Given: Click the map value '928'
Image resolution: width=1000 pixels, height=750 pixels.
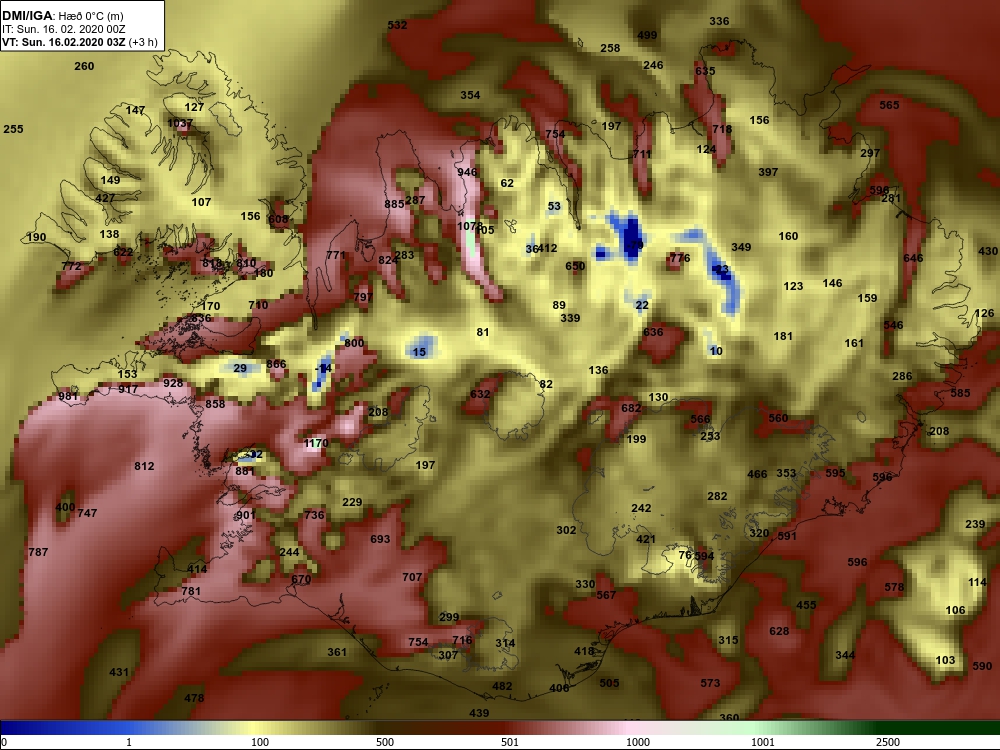Looking at the screenshot, I should point(173,383).
